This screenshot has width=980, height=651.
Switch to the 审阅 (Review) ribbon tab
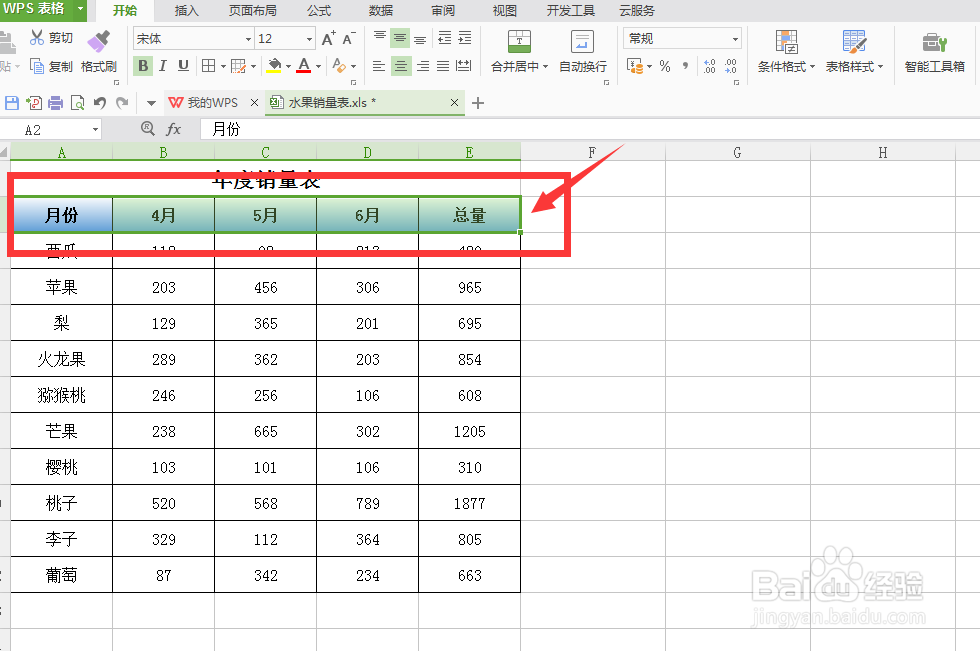[x=442, y=11]
